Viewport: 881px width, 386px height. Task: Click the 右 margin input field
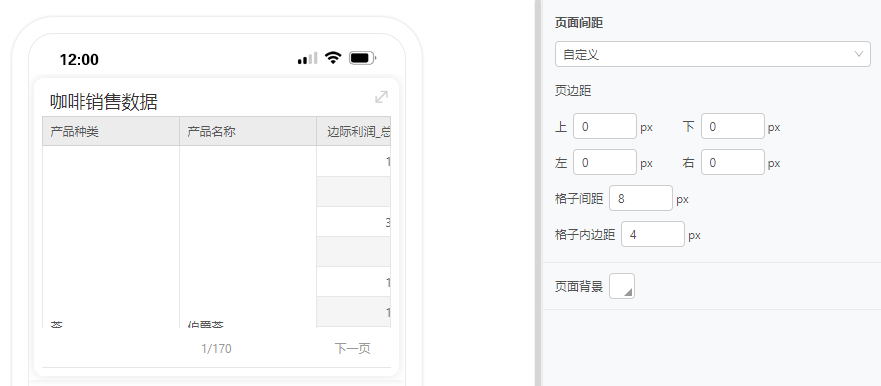coord(733,162)
